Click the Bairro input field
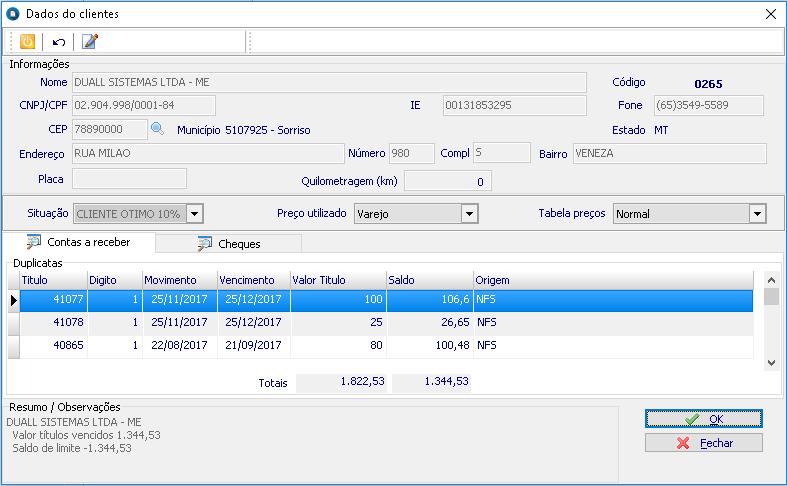The width and height of the screenshot is (787, 486). coord(670,153)
